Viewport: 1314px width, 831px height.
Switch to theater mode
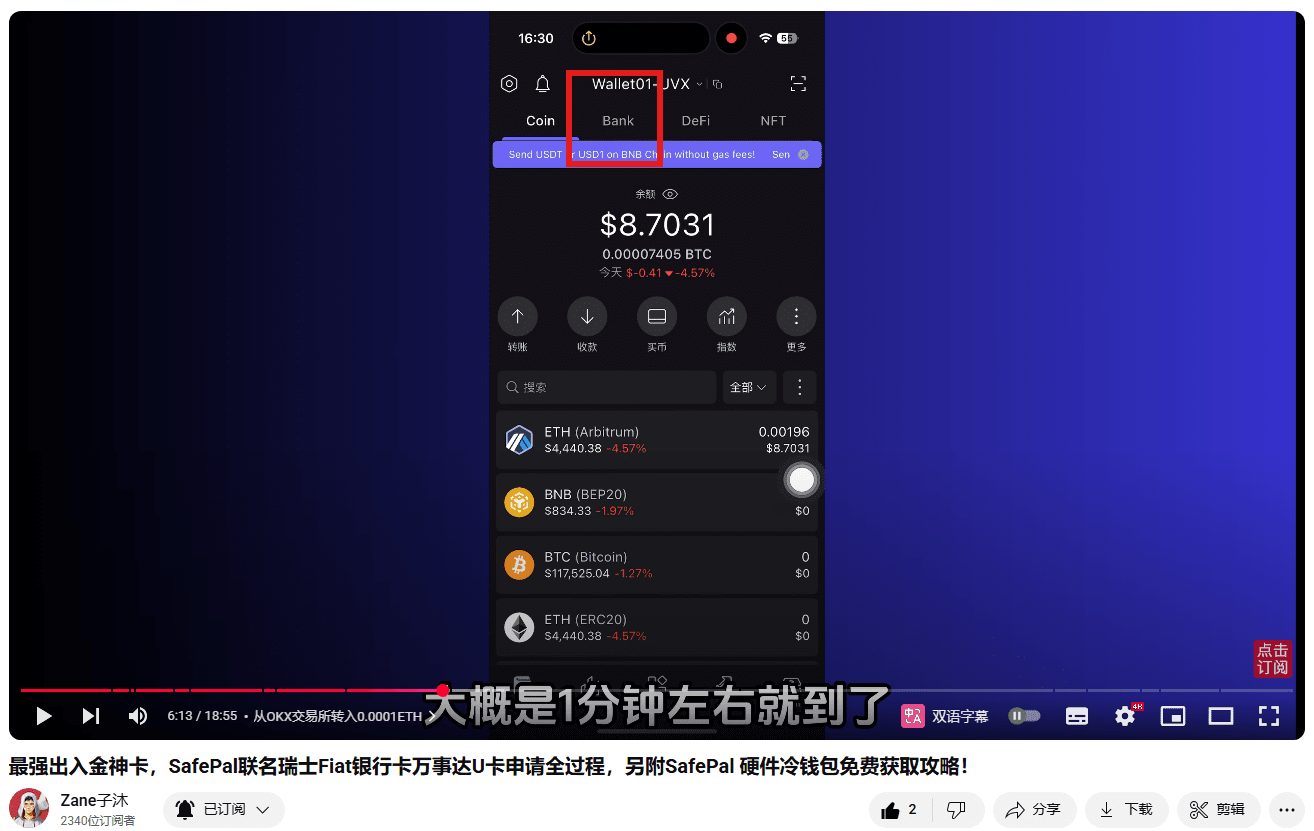point(1221,716)
